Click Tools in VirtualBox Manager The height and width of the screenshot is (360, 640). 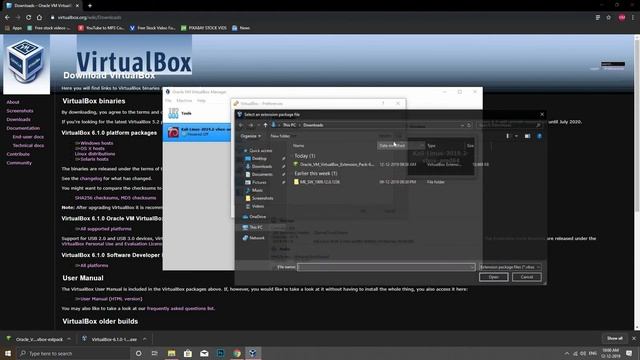pyautogui.click(x=187, y=113)
